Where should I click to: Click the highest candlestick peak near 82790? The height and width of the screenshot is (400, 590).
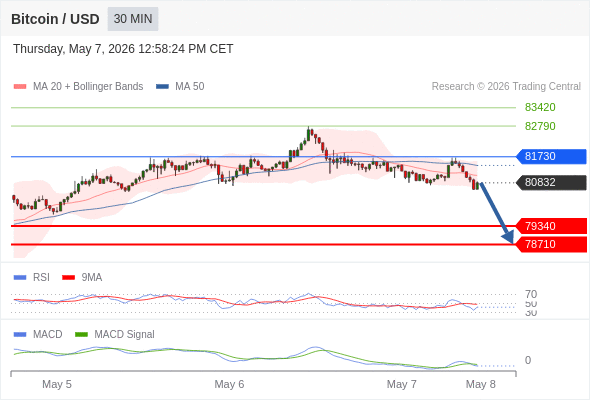tap(309, 134)
